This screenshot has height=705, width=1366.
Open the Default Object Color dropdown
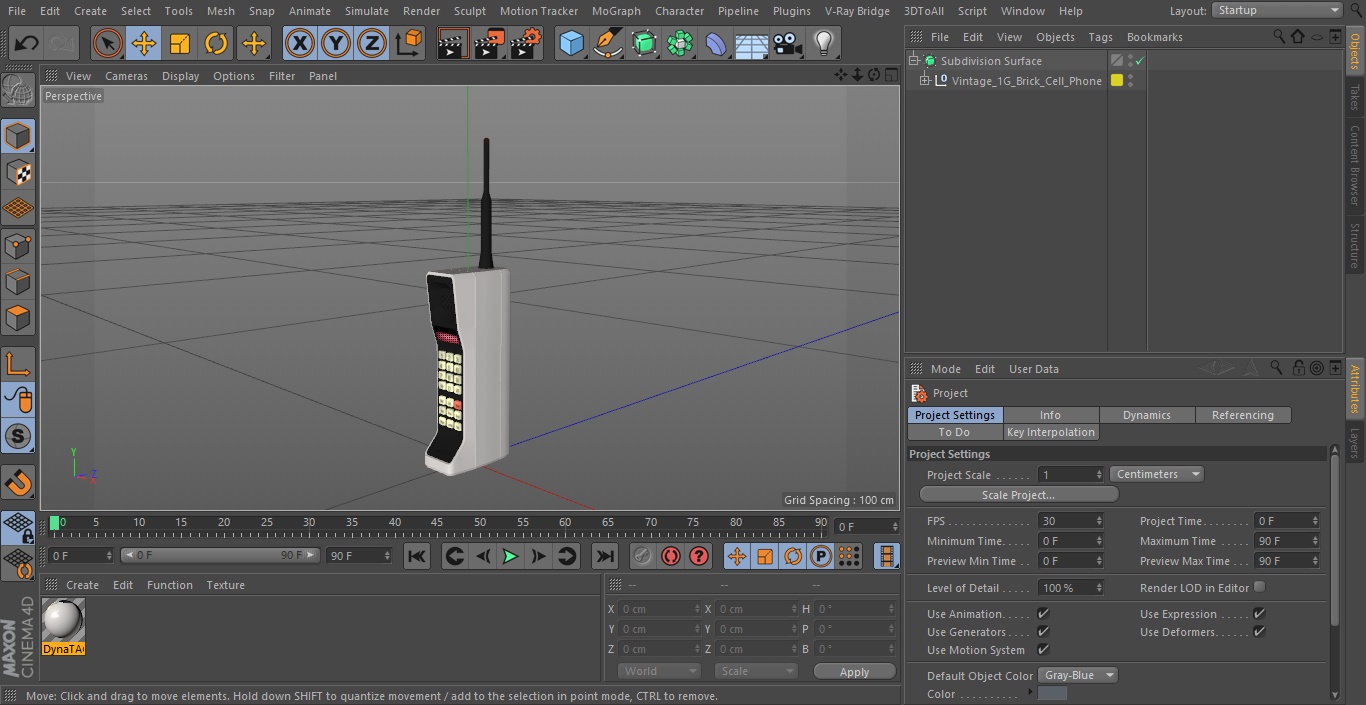tap(1078, 675)
